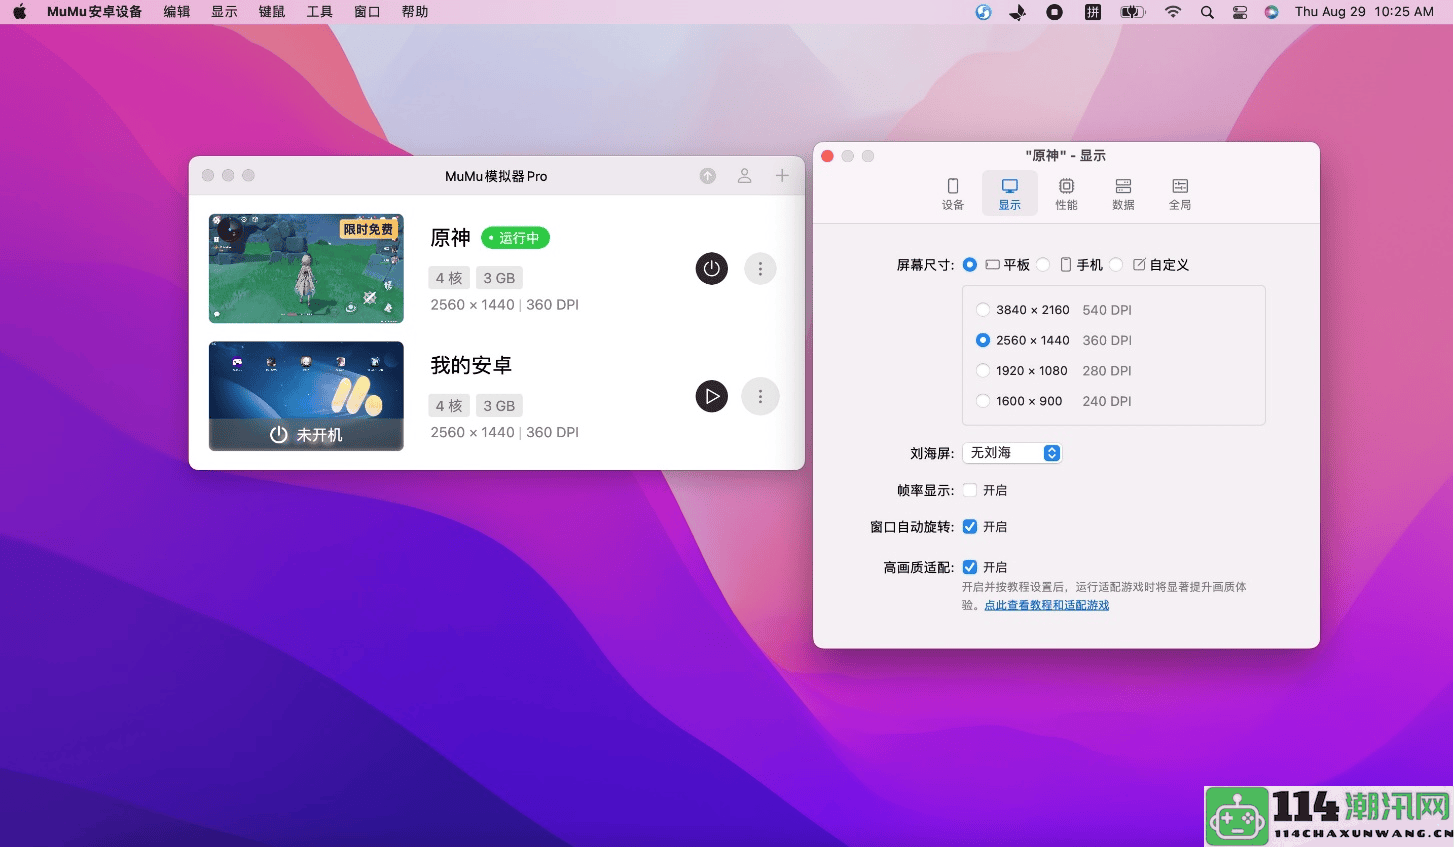This screenshot has width=1454, height=847.
Task: Open the 编辑 menu
Action: coord(177,12)
